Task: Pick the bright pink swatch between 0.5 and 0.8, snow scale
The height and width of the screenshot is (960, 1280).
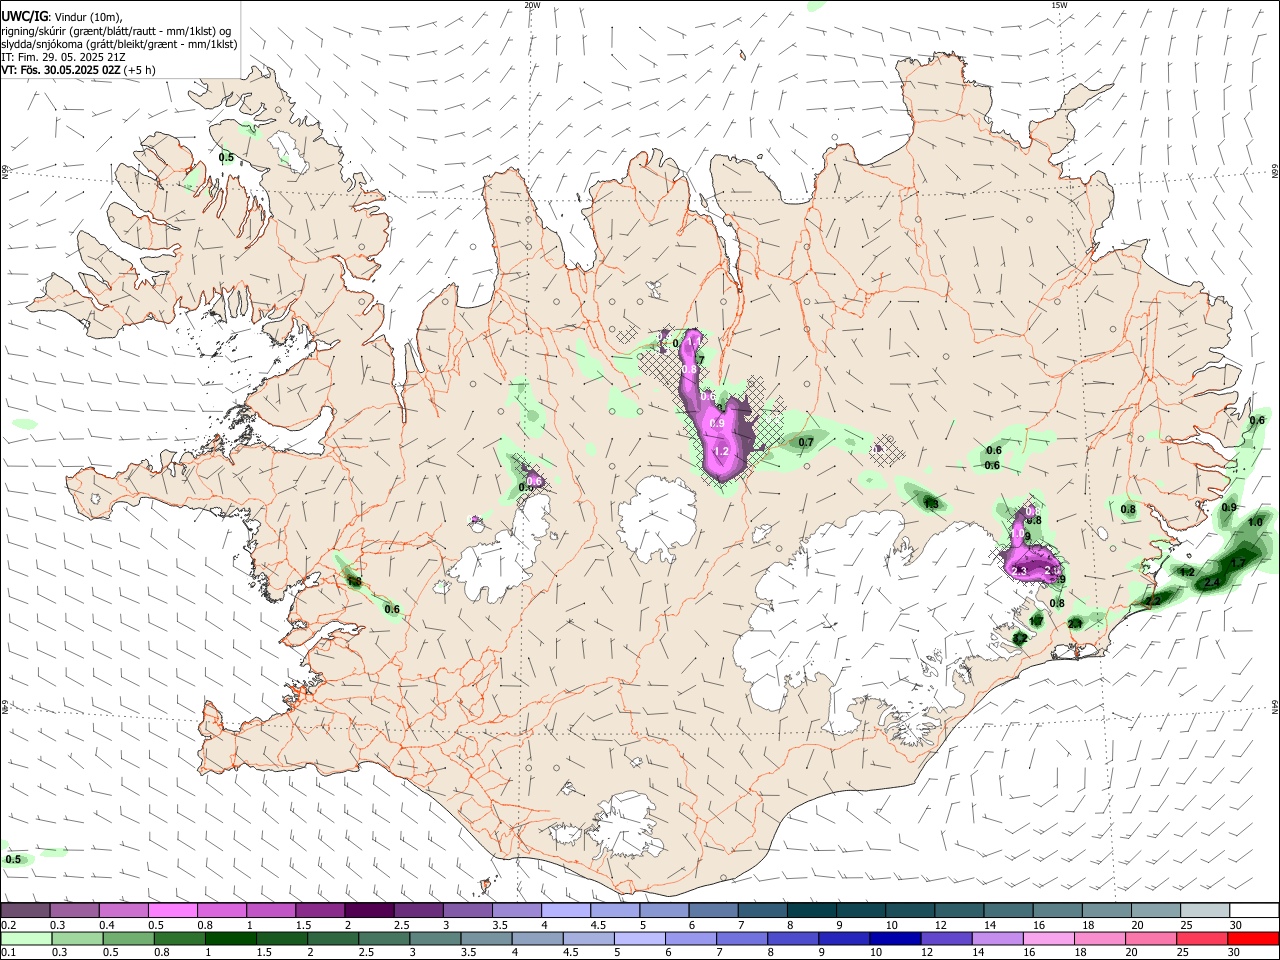Action: (x=173, y=910)
